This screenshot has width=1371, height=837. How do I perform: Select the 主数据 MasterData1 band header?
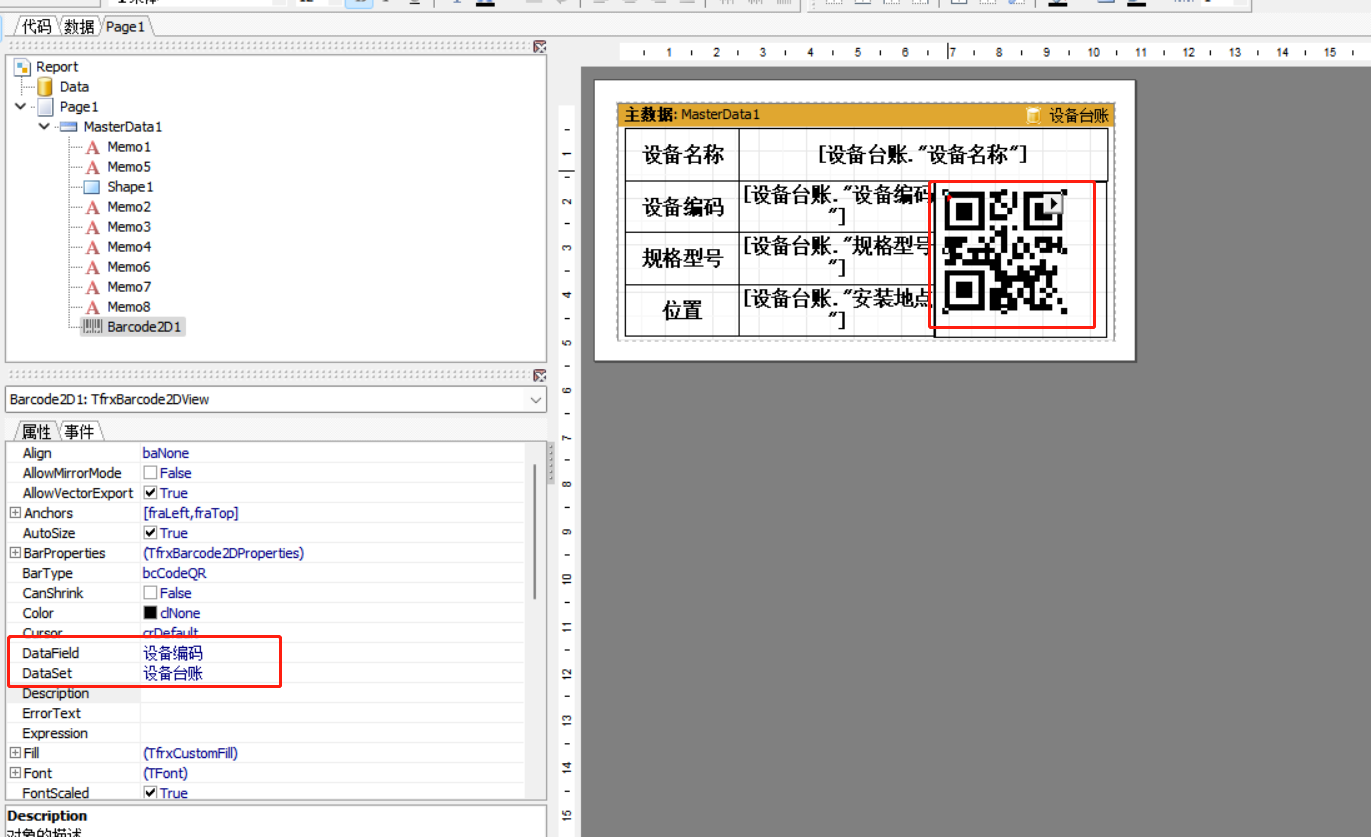tap(865, 115)
